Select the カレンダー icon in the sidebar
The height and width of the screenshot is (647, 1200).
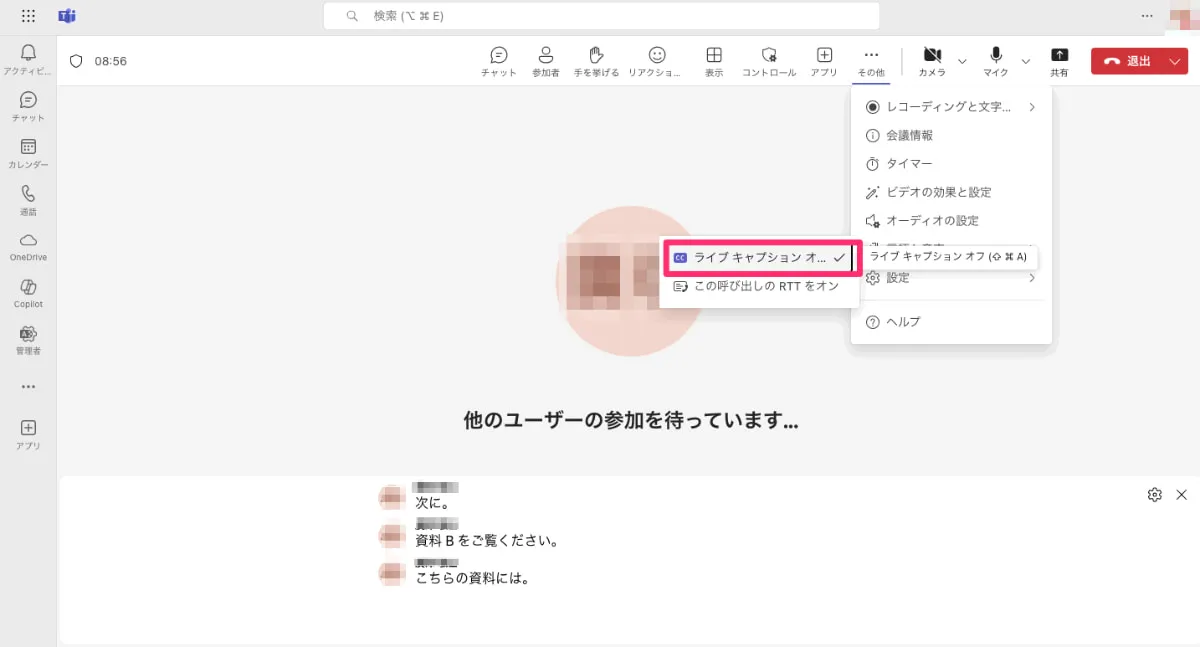[28, 148]
